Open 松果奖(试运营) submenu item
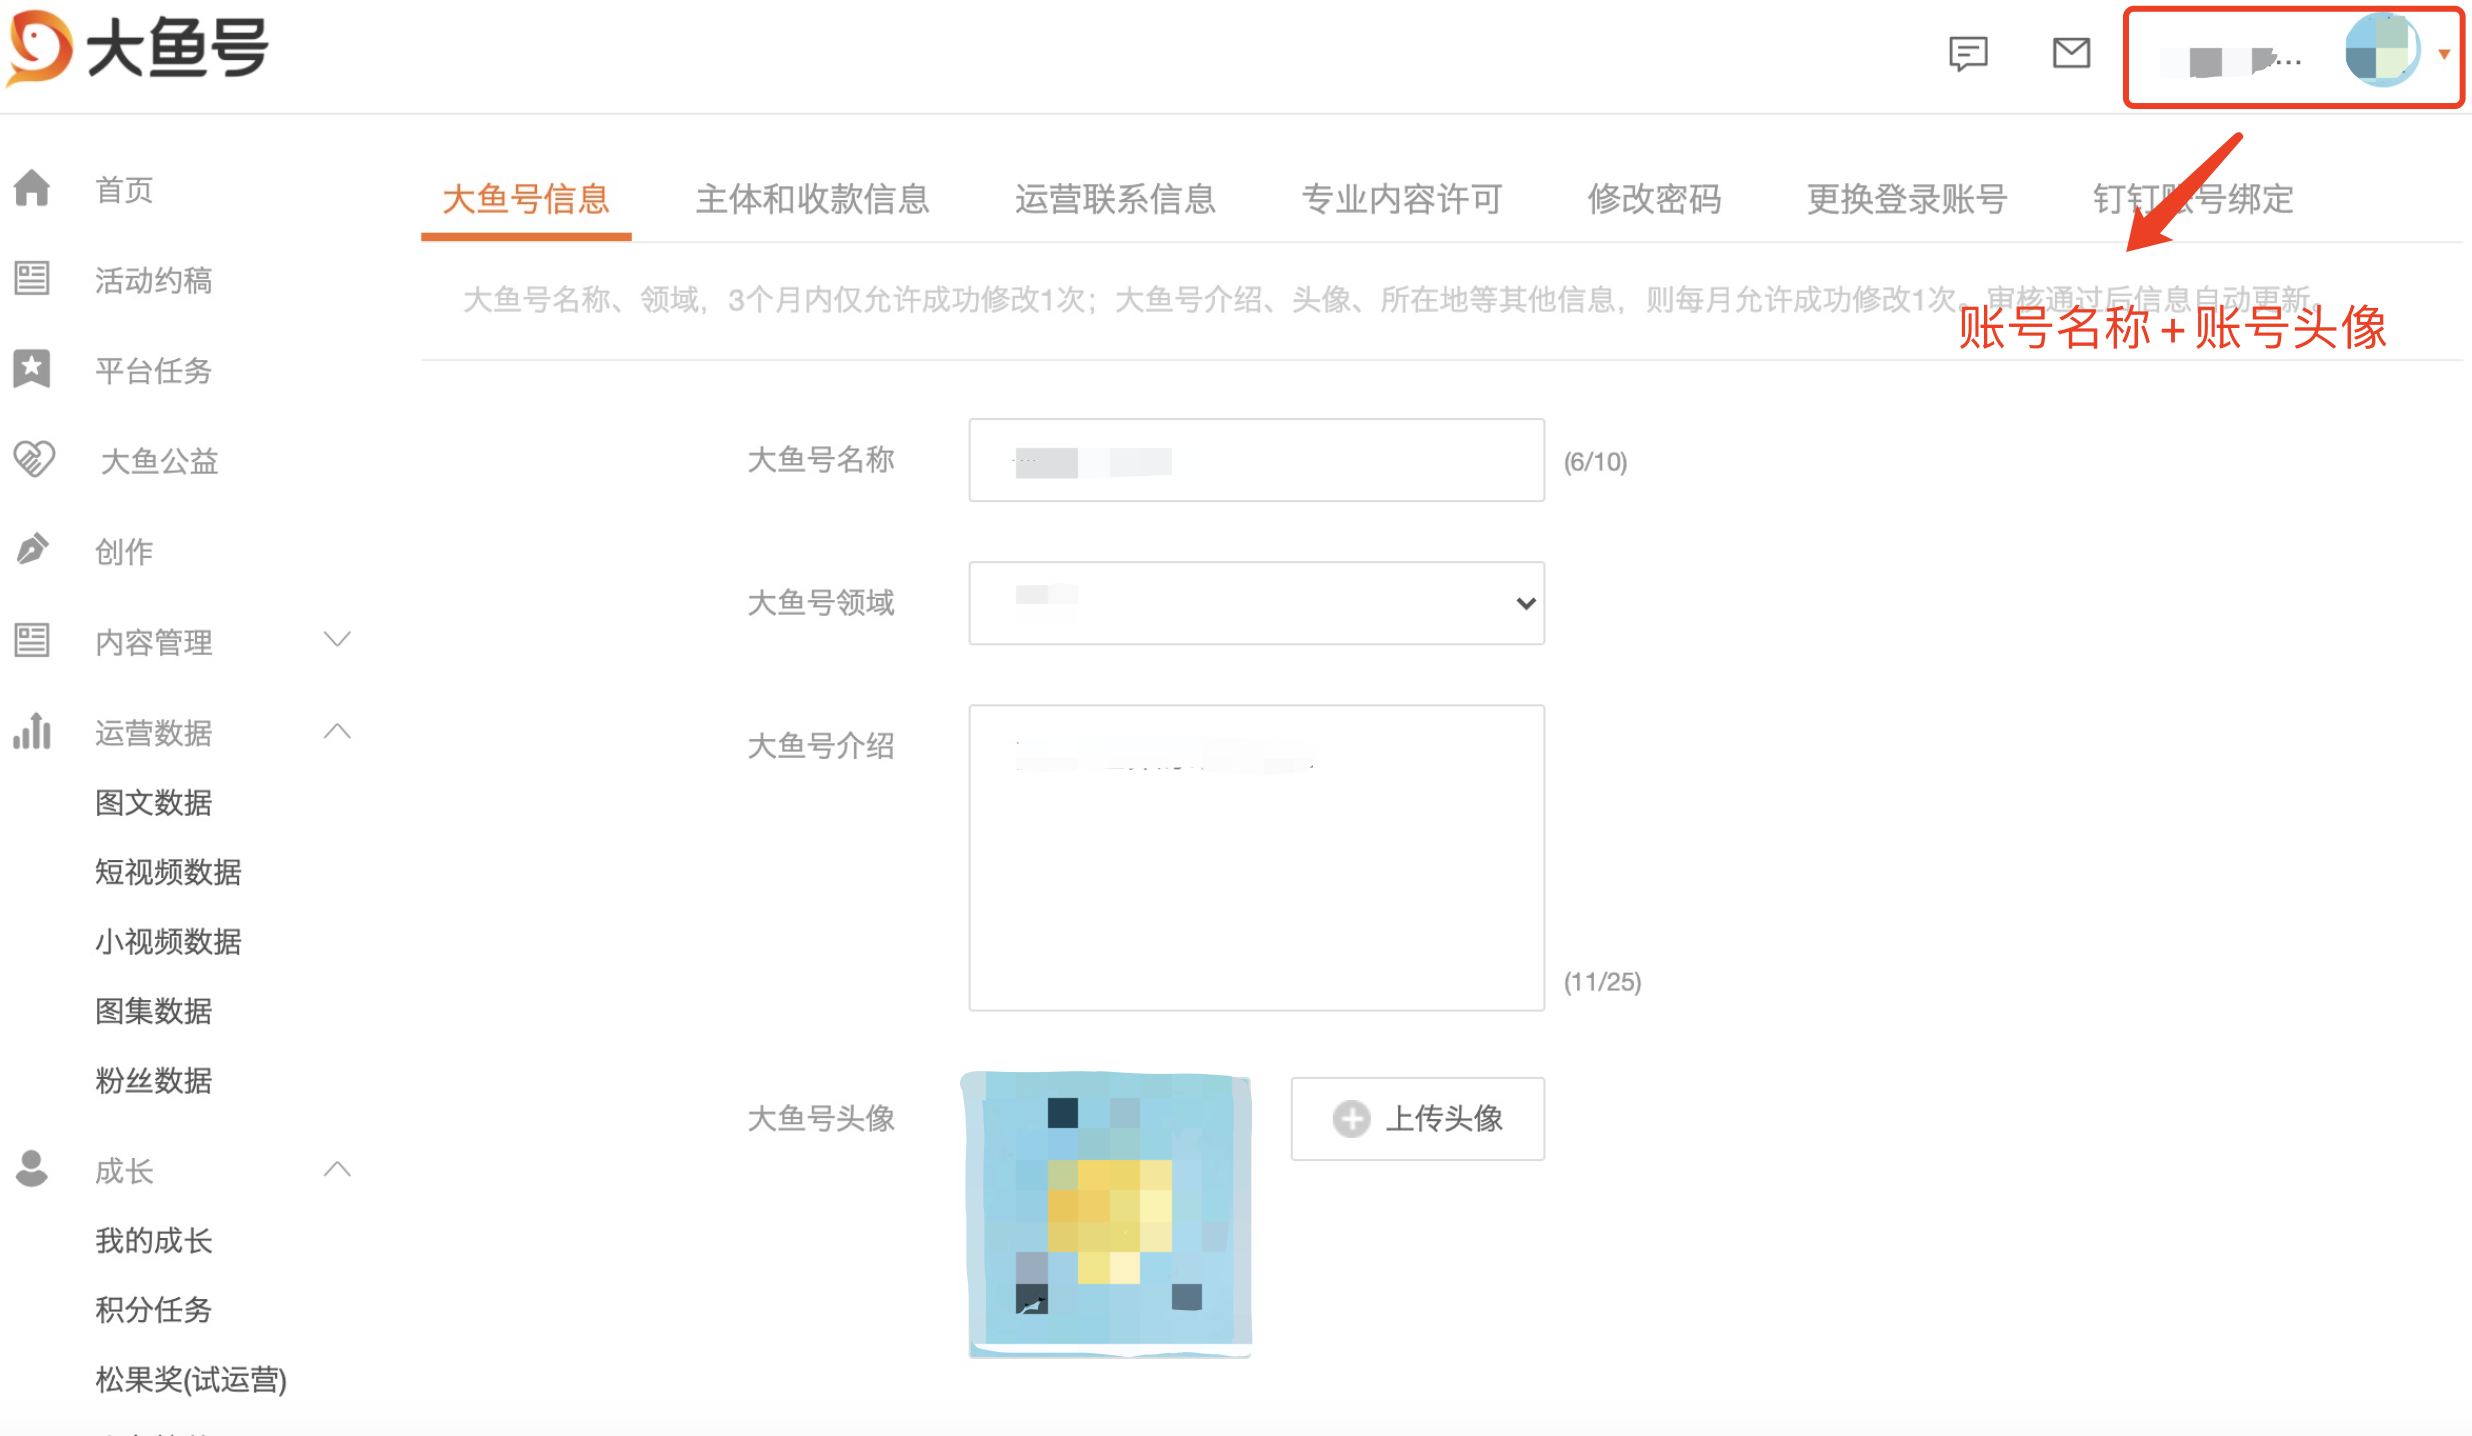The image size is (2472, 1436). 191,1379
